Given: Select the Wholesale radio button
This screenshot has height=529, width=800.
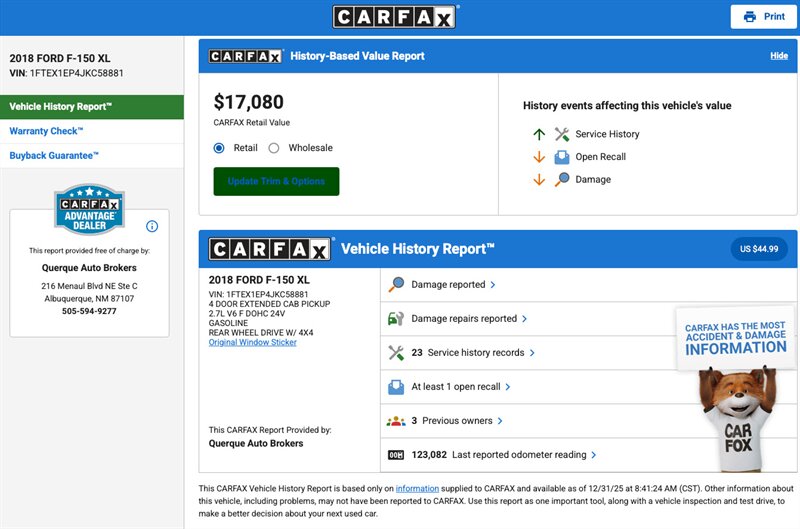Looking at the screenshot, I should [x=274, y=148].
